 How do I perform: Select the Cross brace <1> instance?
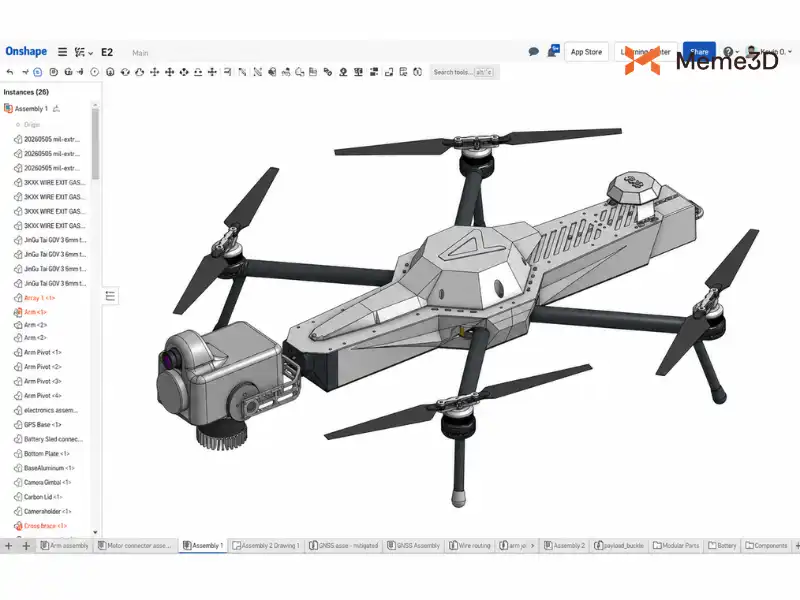tap(45, 526)
